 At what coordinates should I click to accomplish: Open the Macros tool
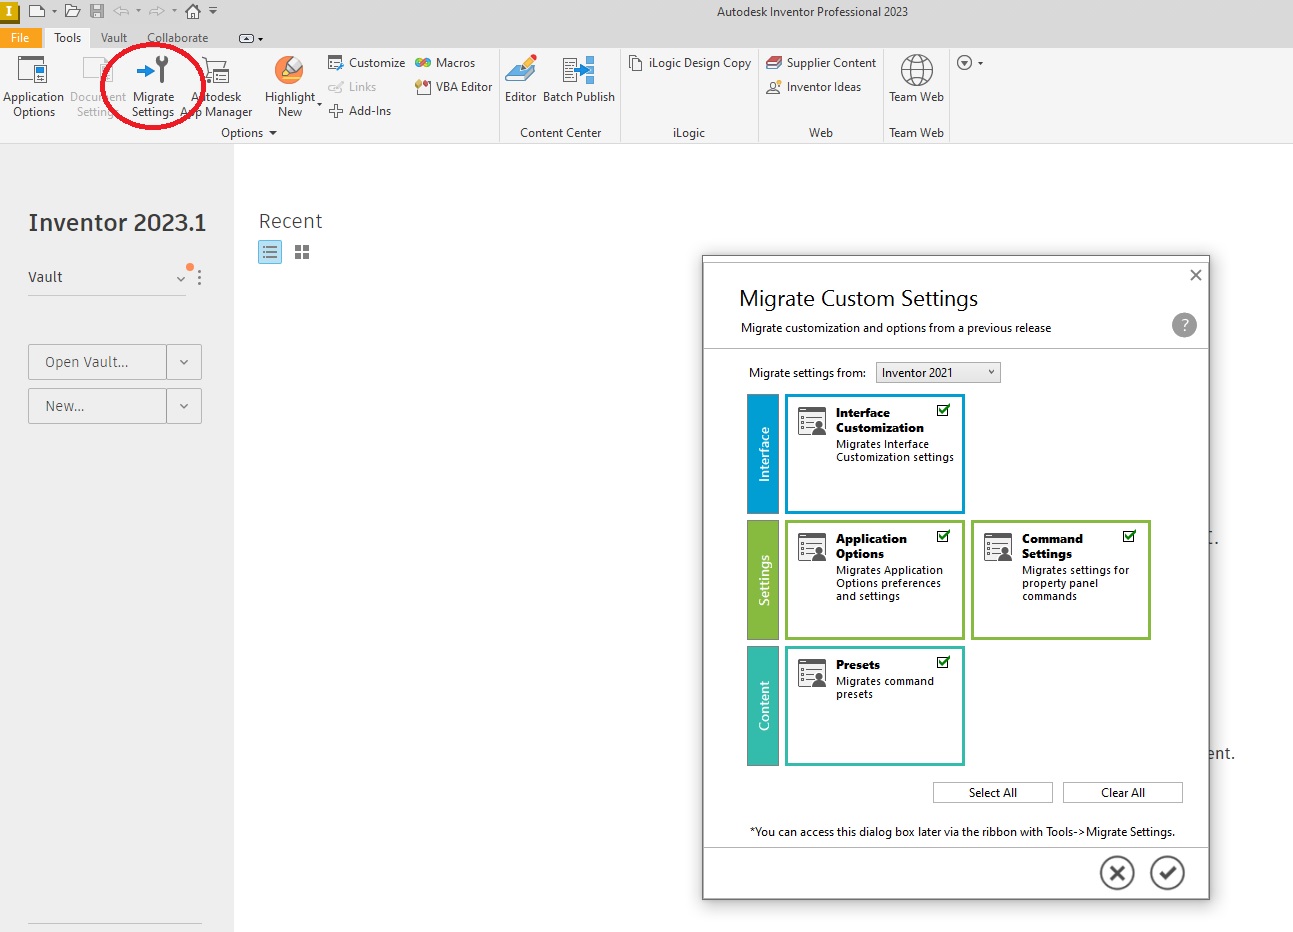(445, 63)
